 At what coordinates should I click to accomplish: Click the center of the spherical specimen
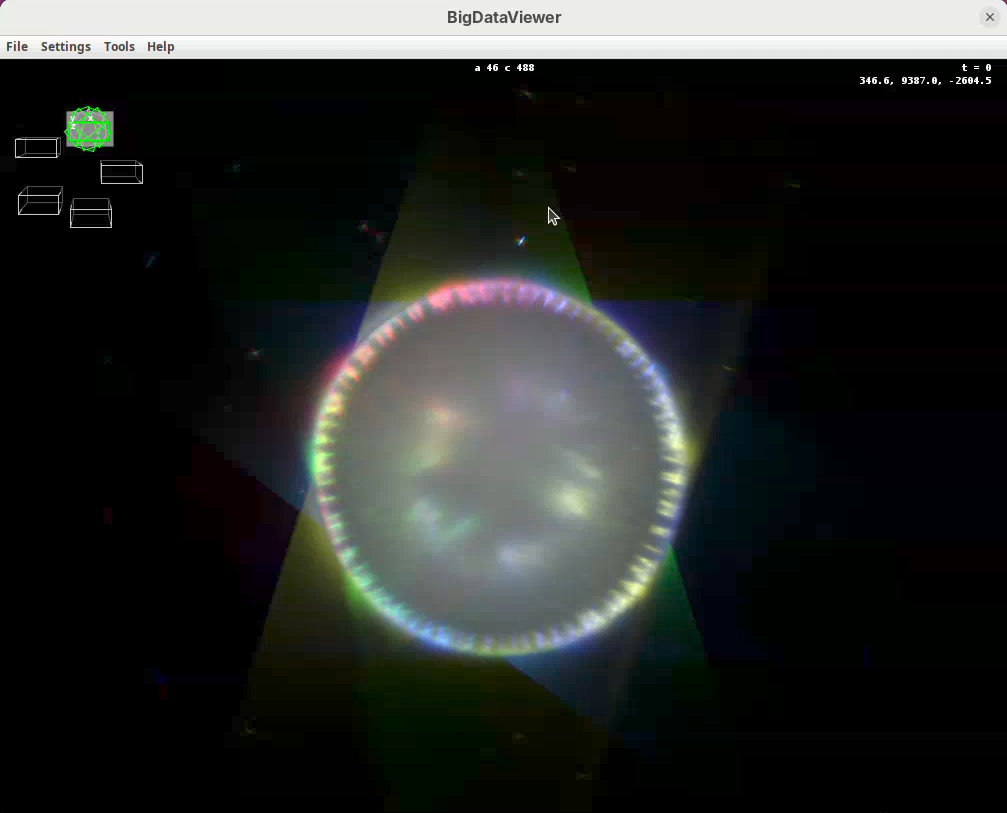coord(500,468)
